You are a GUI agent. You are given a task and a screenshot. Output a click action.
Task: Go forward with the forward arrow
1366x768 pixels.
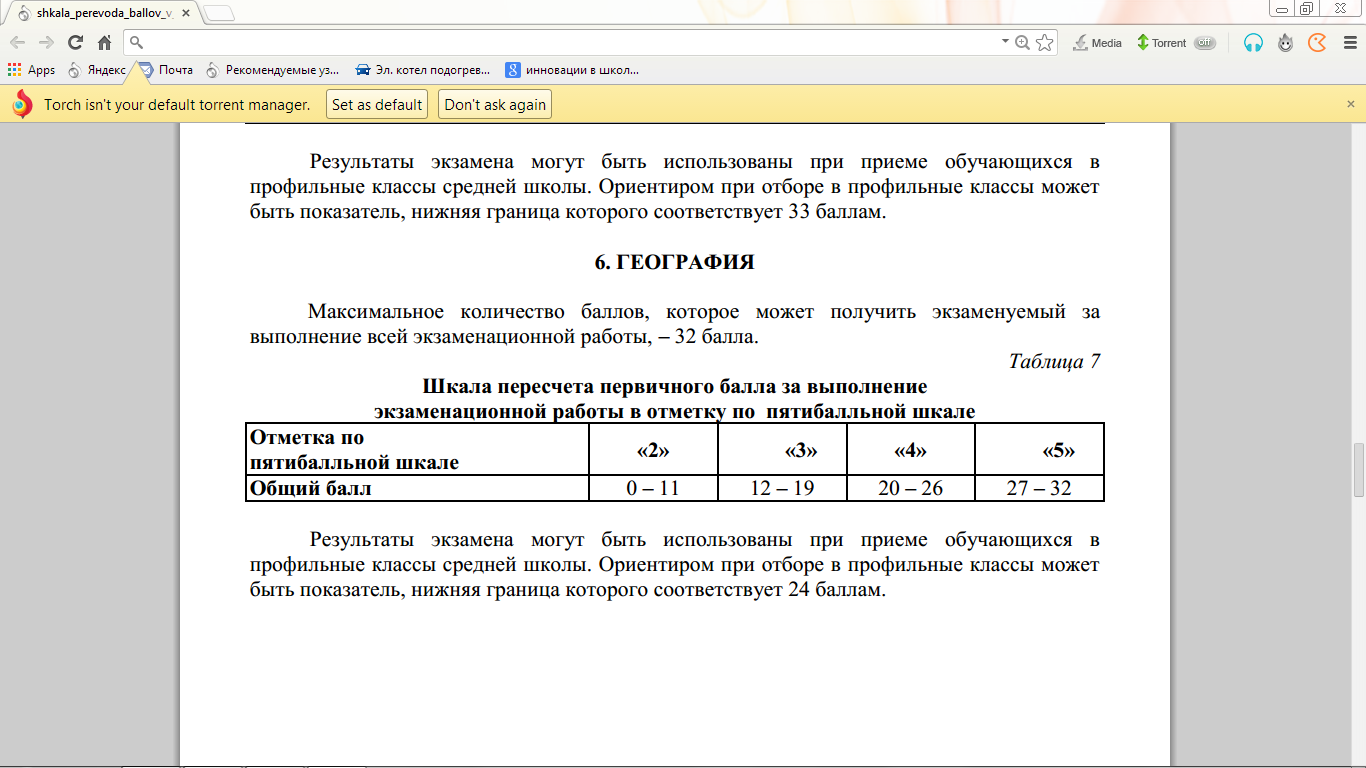[46, 43]
